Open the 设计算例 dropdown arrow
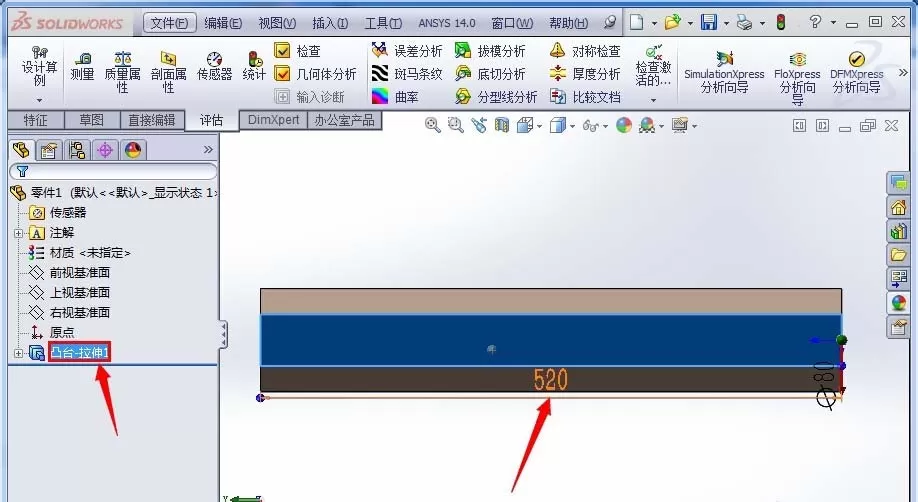 click(x=39, y=100)
